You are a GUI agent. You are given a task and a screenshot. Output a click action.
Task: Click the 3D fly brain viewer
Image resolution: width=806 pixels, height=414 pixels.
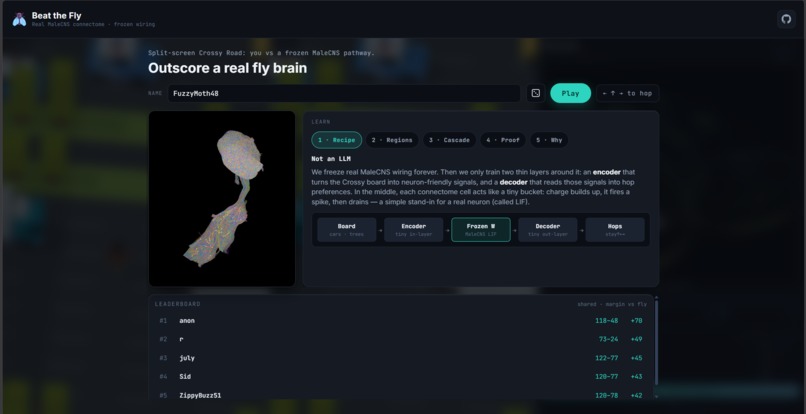pyautogui.click(x=222, y=199)
